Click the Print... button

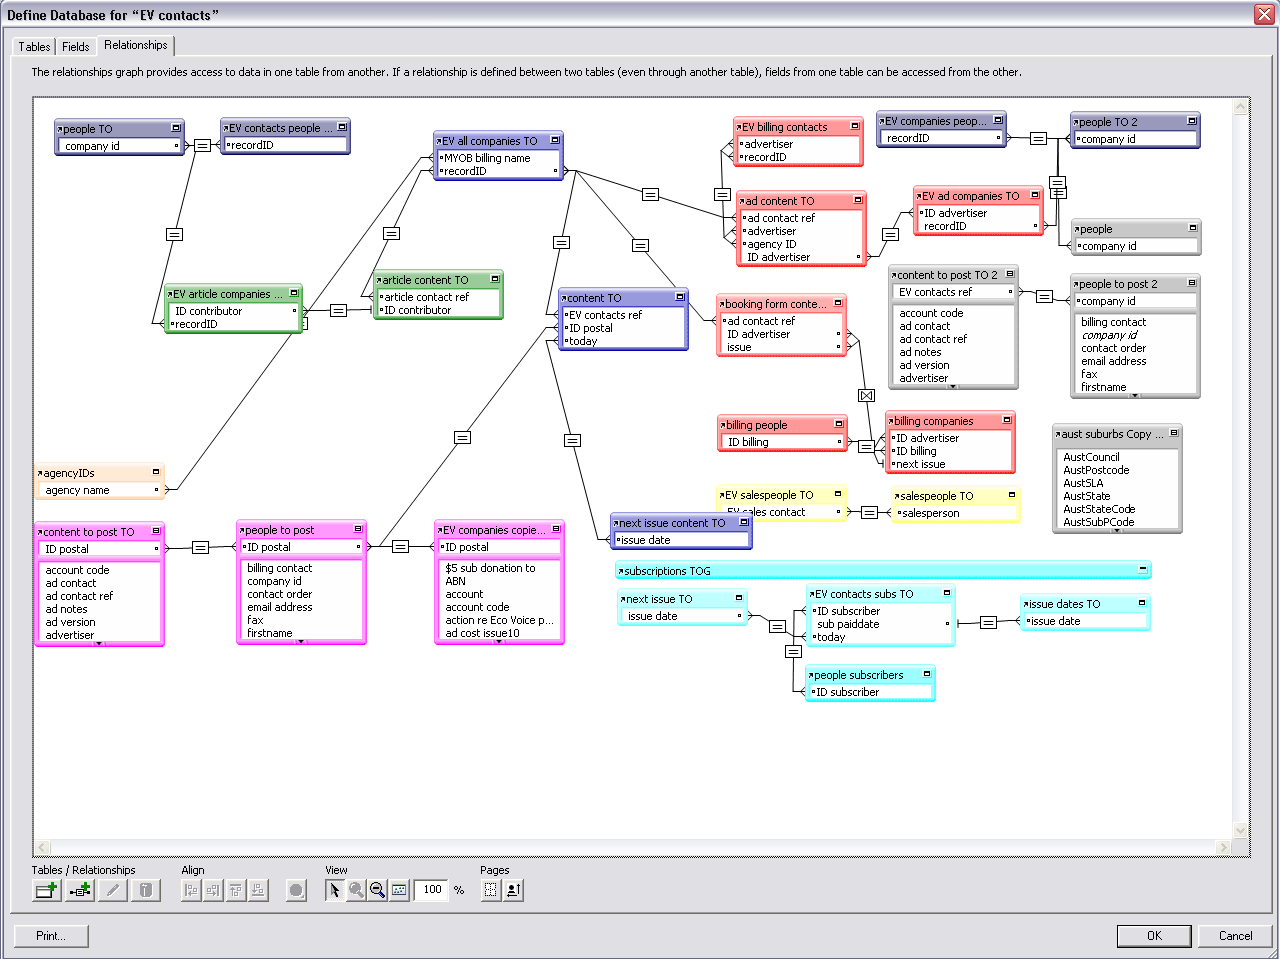point(51,936)
